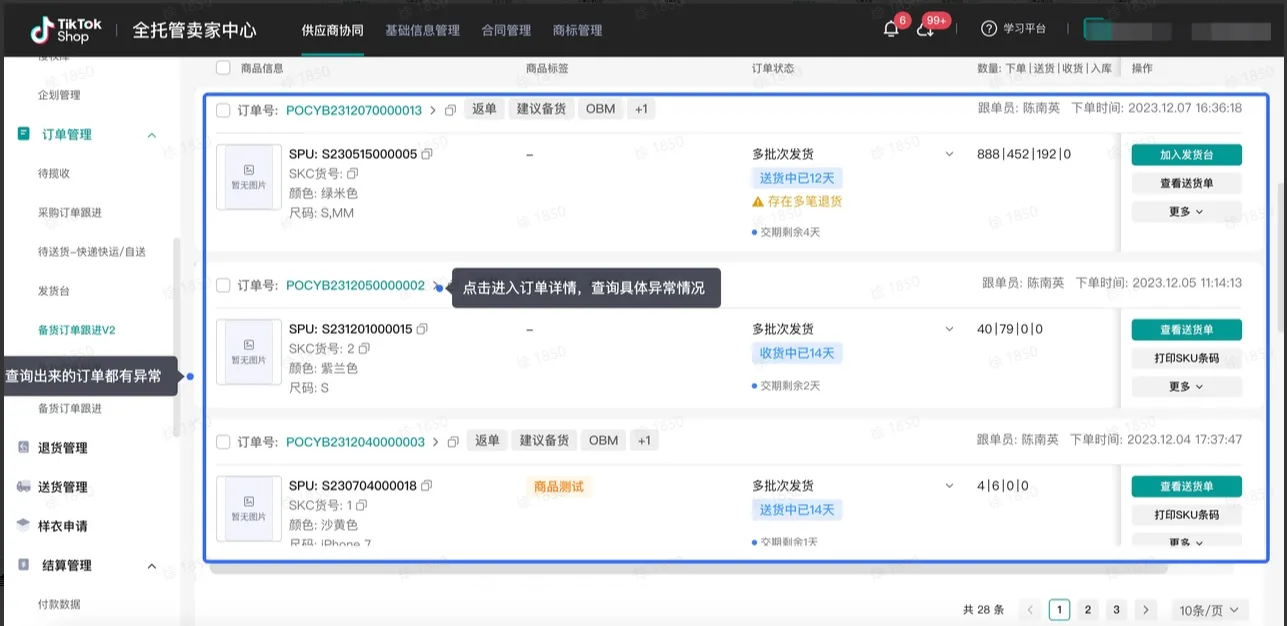Check order POCYB2312050000002 checkbox
The width and height of the screenshot is (1287, 626).
click(223, 286)
